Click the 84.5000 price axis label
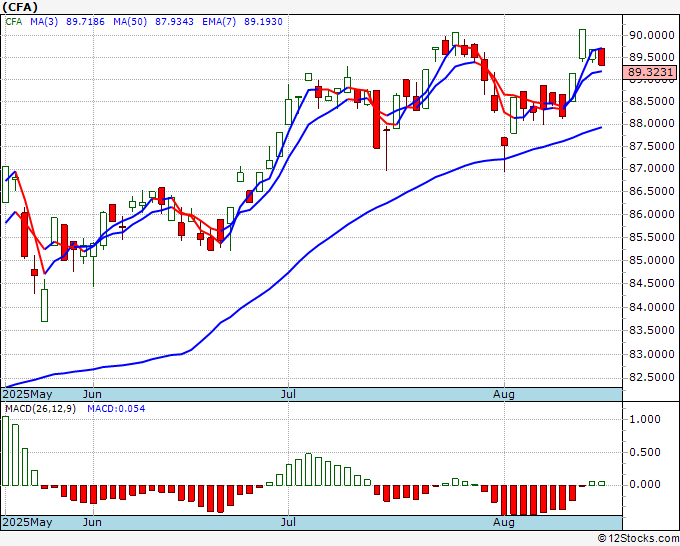This screenshot has width=680, height=546. pyautogui.click(x=652, y=283)
